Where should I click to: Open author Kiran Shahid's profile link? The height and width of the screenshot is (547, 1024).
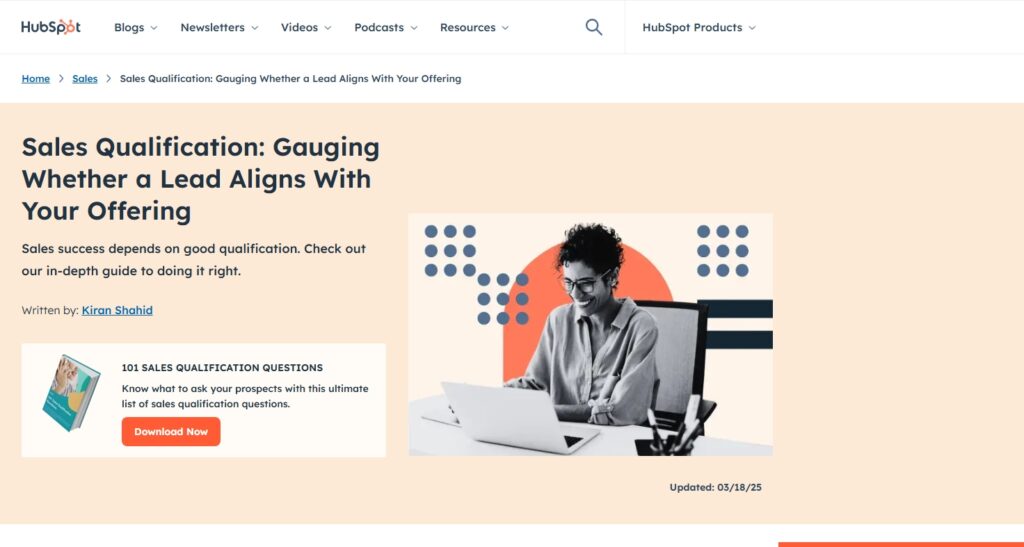tap(117, 310)
